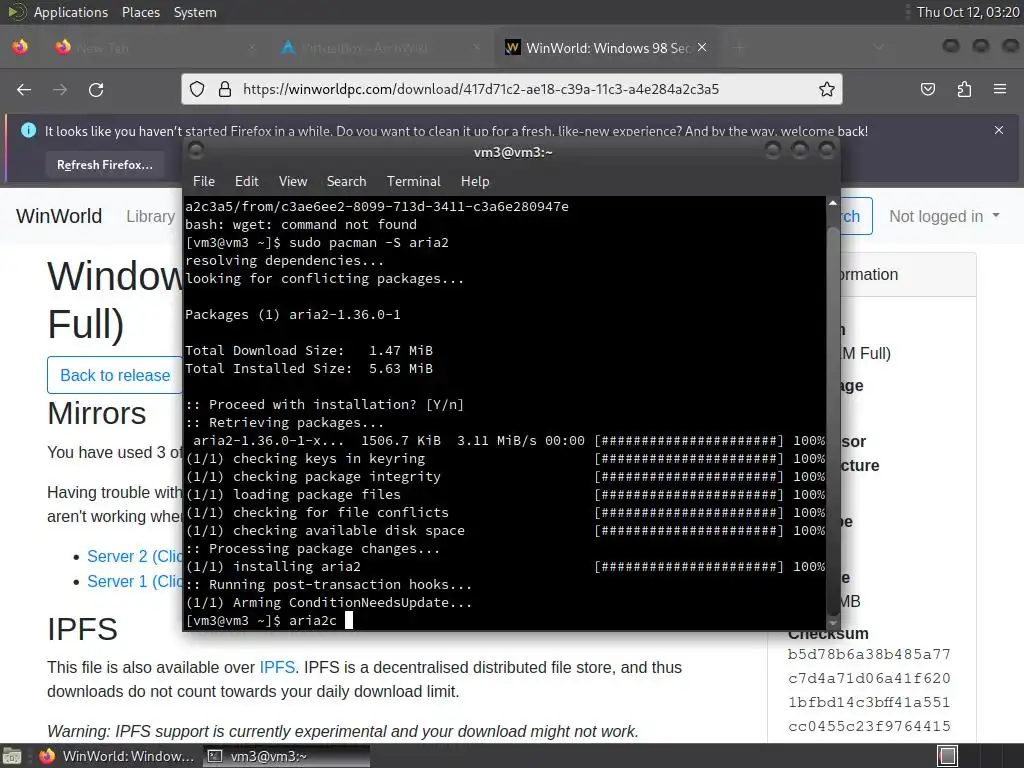Select the WinWorld Windows 98 tab
This screenshot has height=768, width=1024.
click(x=606, y=48)
